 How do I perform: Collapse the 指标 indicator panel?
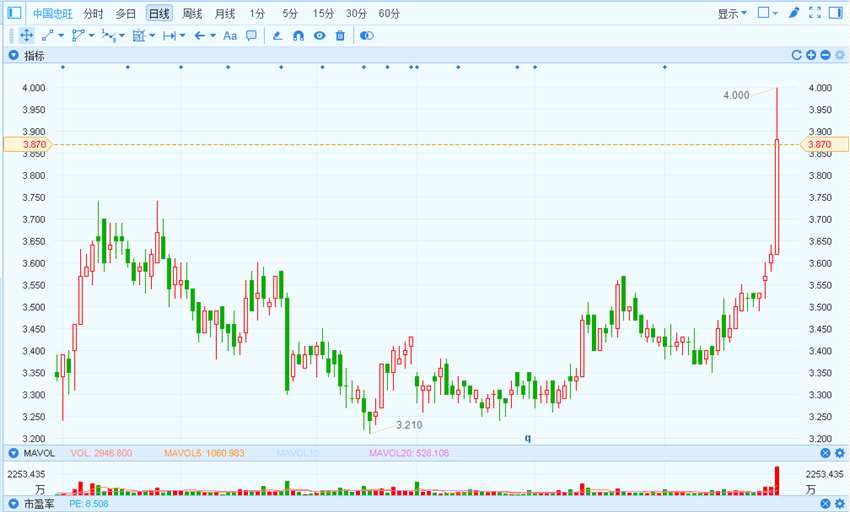click(14, 55)
